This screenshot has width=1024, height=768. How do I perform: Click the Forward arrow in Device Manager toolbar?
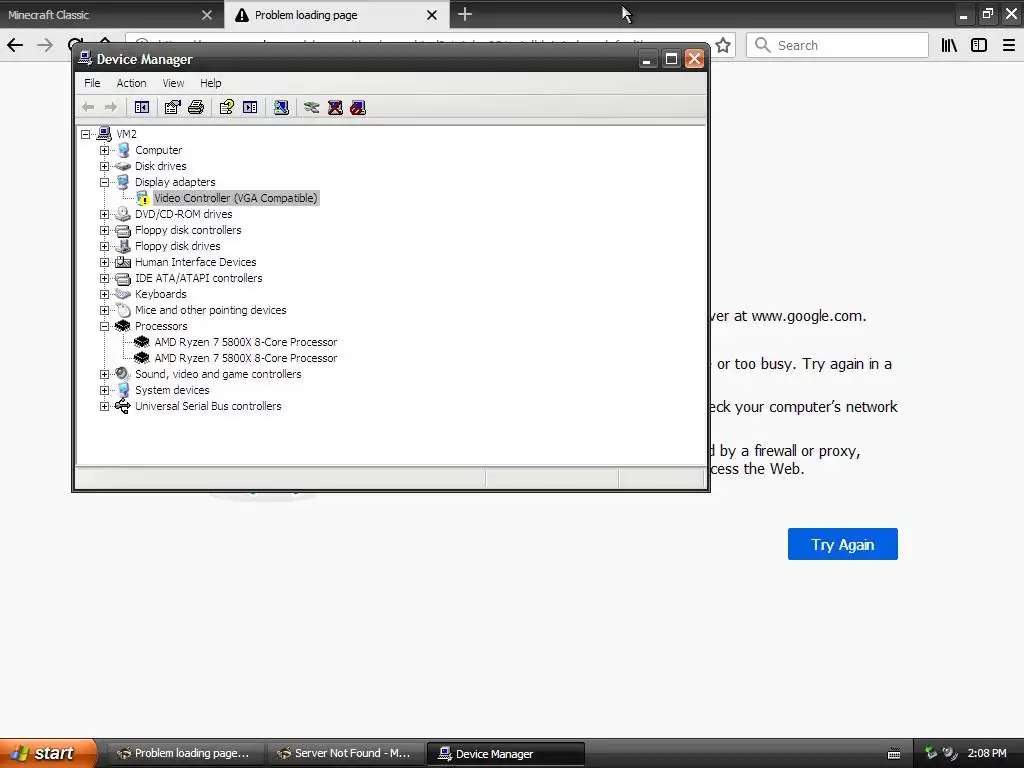[x=111, y=107]
